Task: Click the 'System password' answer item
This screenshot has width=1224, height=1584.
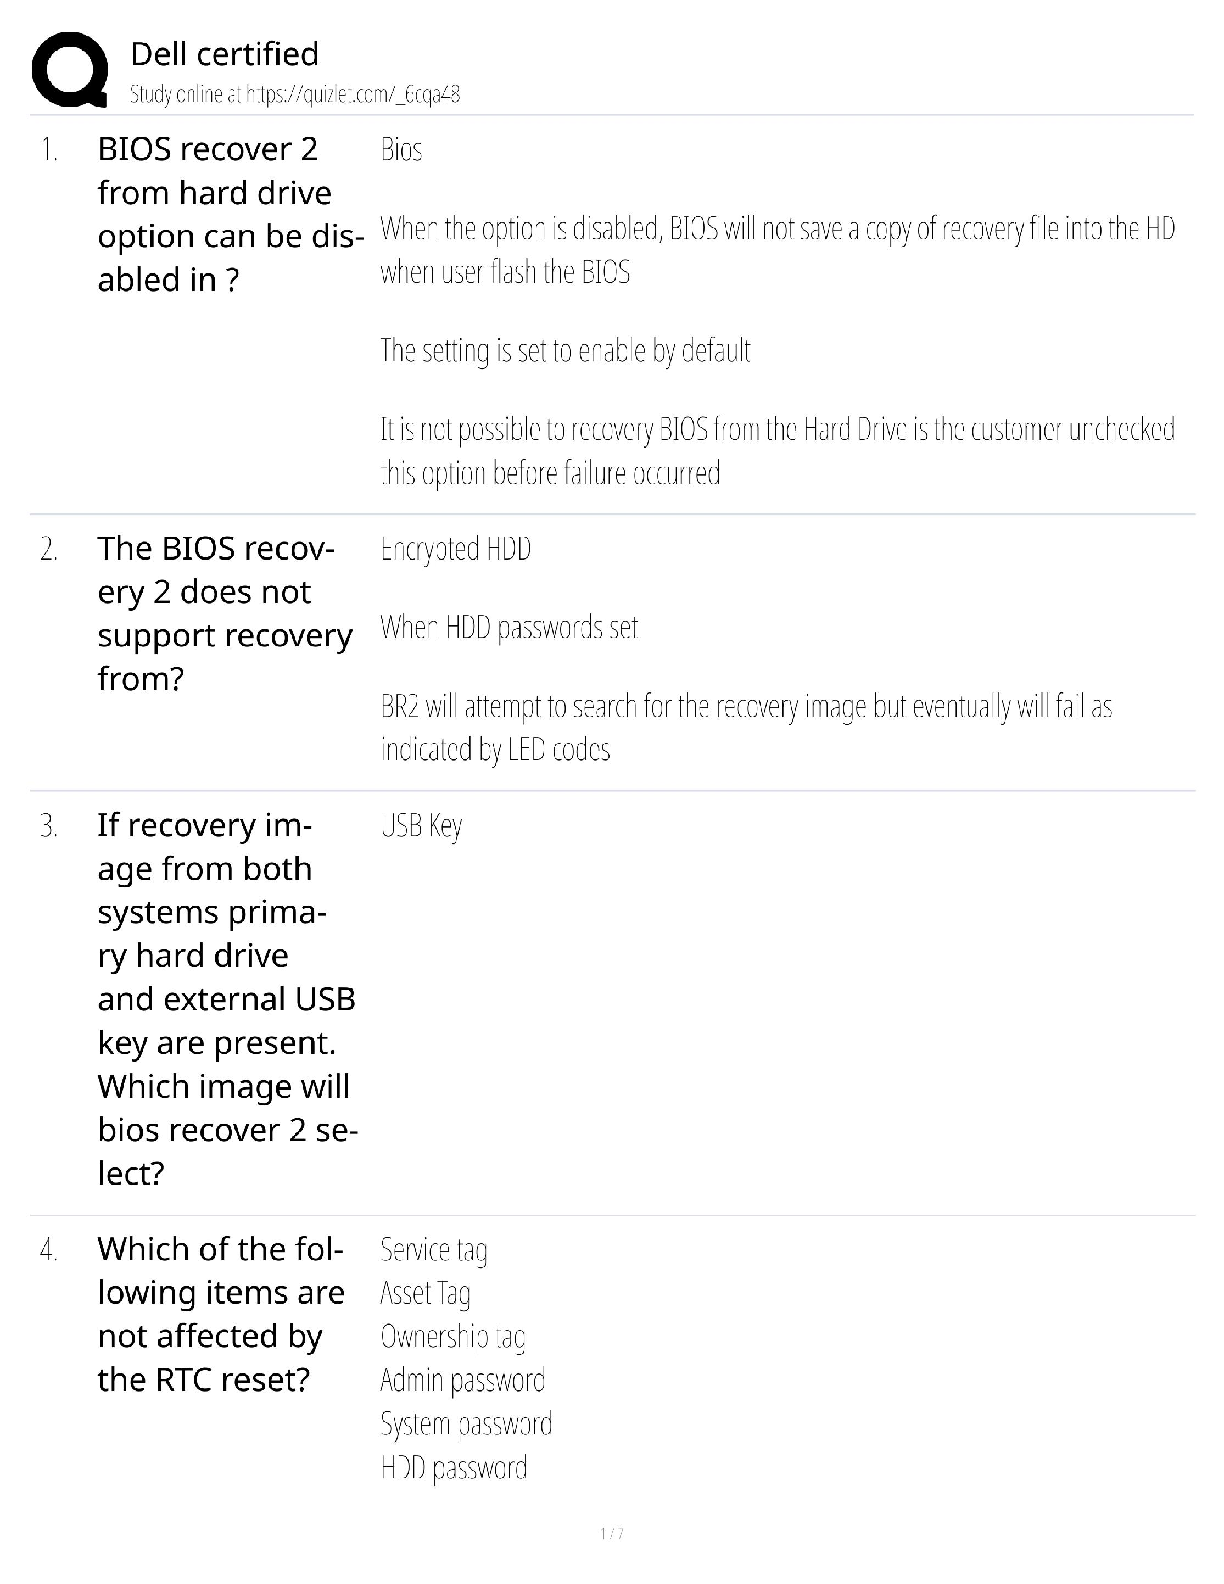Action: [x=466, y=1424]
